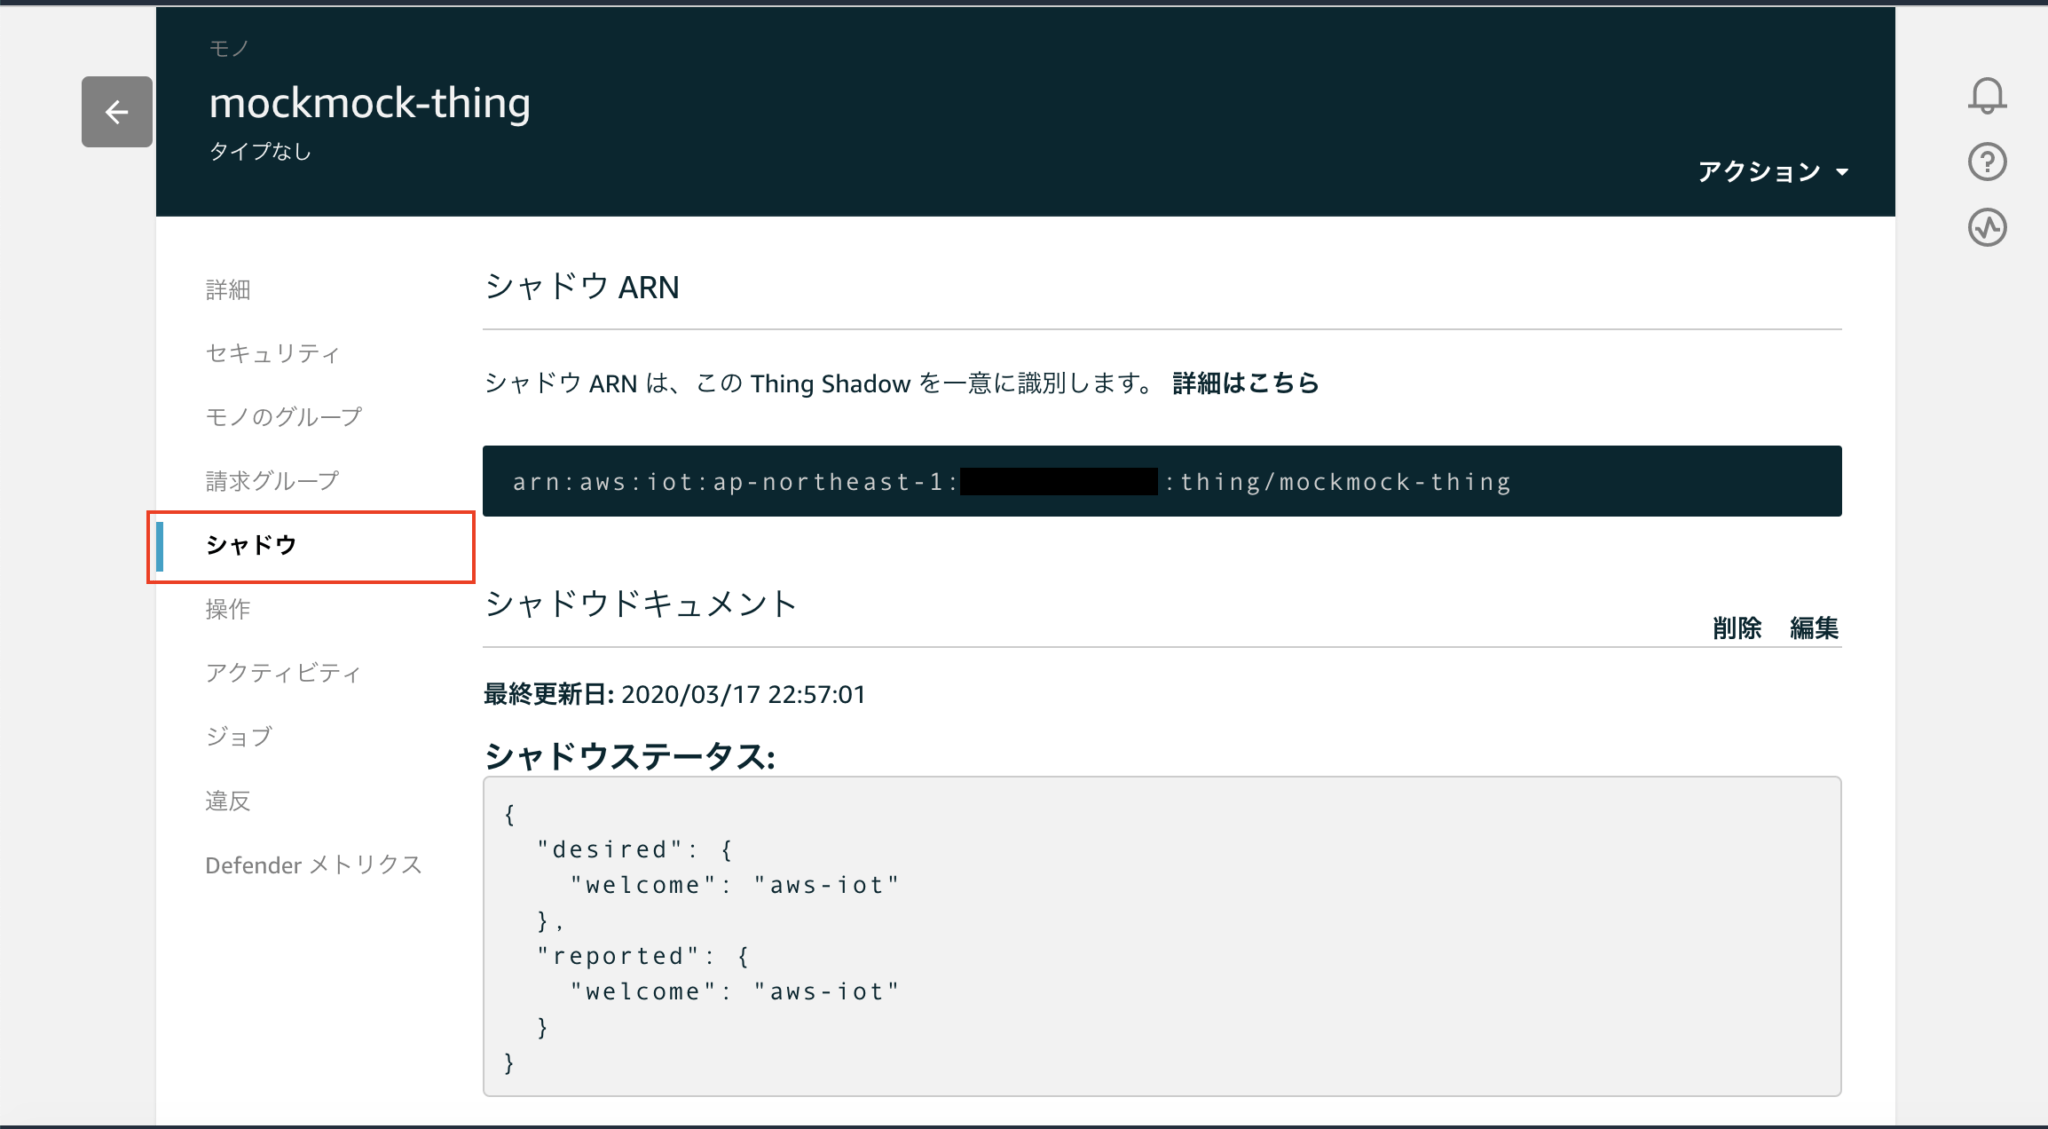Open the help question mark icon
The width and height of the screenshot is (2048, 1129).
coord(1987,162)
